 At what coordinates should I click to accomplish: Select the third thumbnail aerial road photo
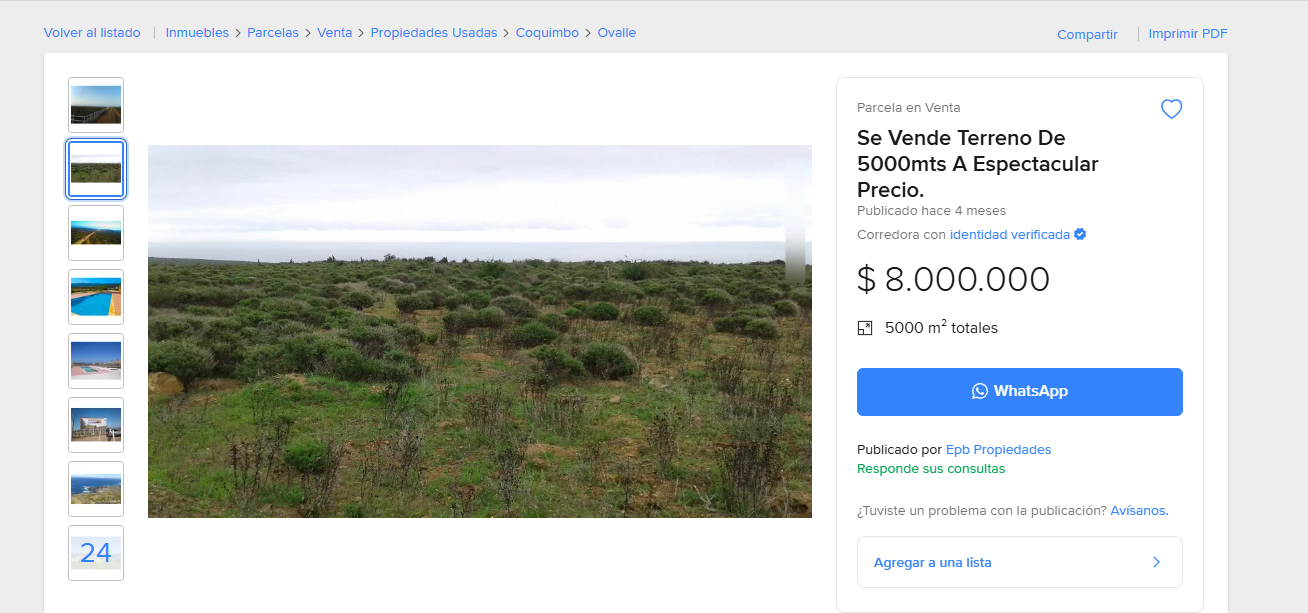point(96,233)
